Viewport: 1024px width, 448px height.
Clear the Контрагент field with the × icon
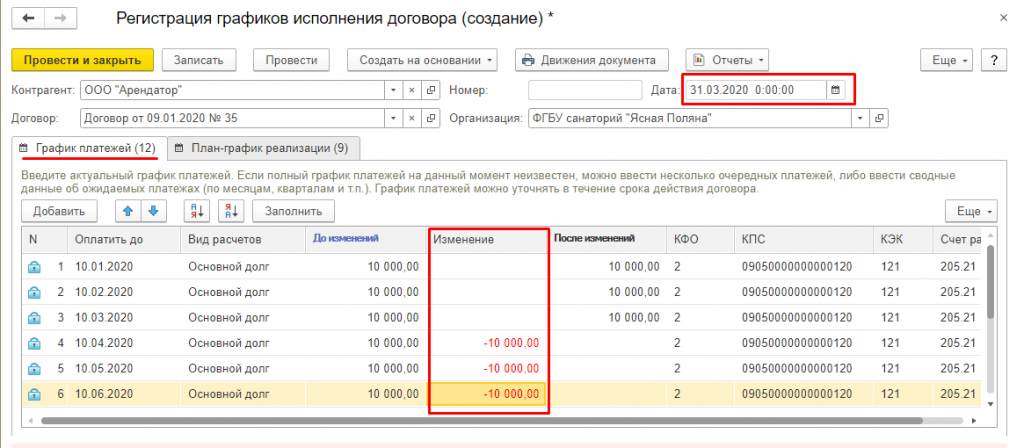click(x=411, y=90)
